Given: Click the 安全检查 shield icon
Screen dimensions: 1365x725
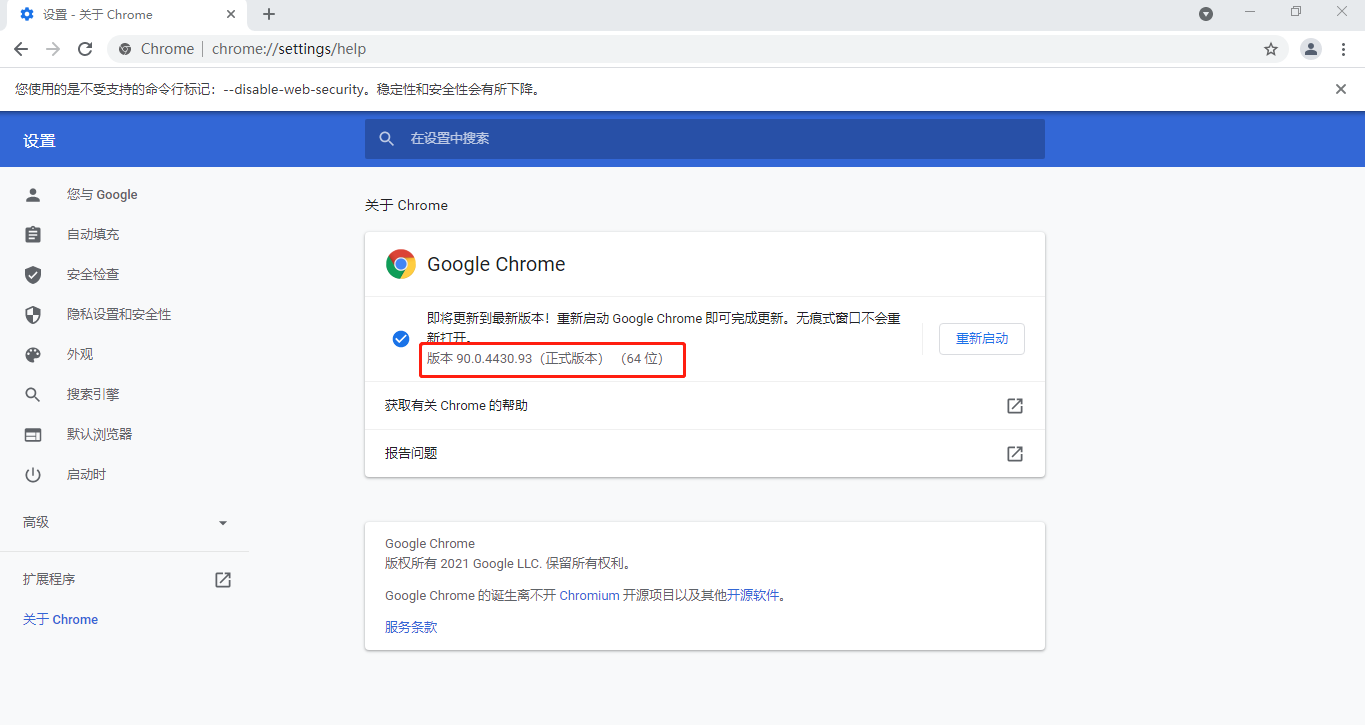Looking at the screenshot, I should coord(33,274).
